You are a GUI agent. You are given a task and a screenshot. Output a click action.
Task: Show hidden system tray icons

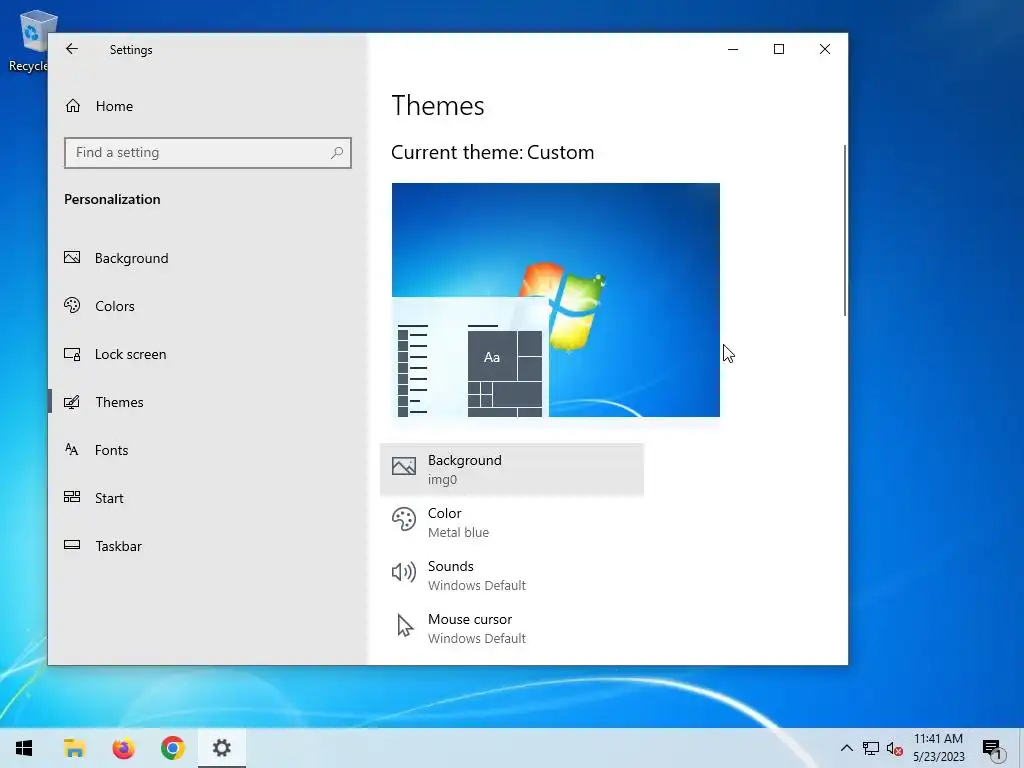846,748
